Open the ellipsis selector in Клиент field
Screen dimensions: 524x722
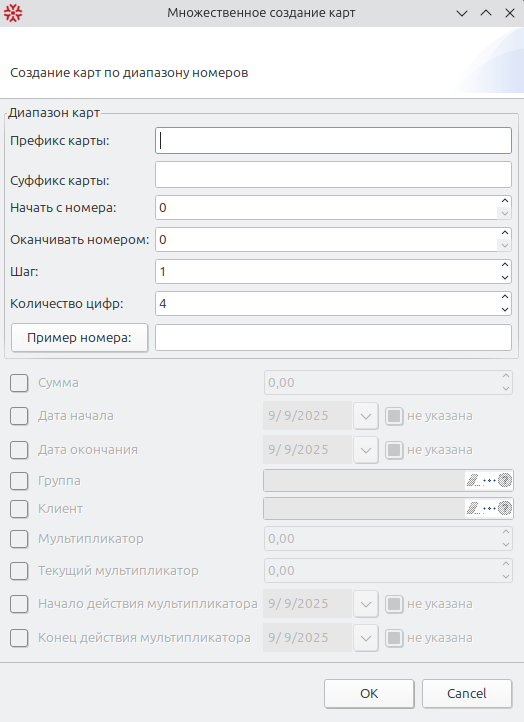489,508
